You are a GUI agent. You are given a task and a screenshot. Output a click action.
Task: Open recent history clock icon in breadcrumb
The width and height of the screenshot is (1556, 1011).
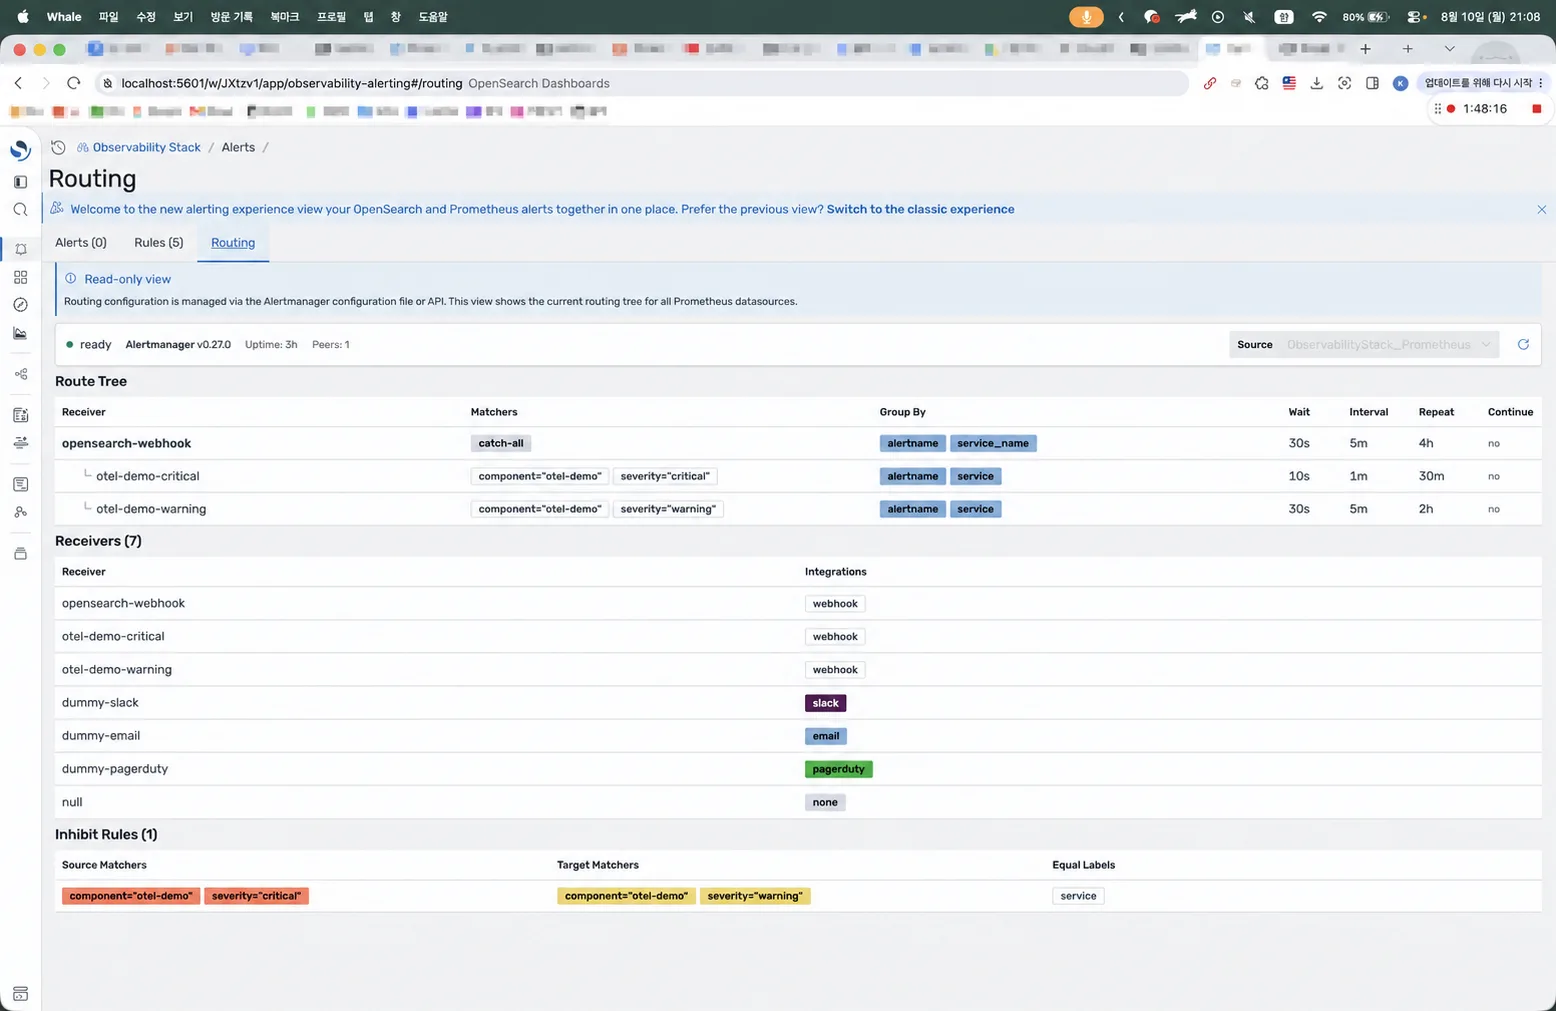pyautogui.click(x=58, y=147)
